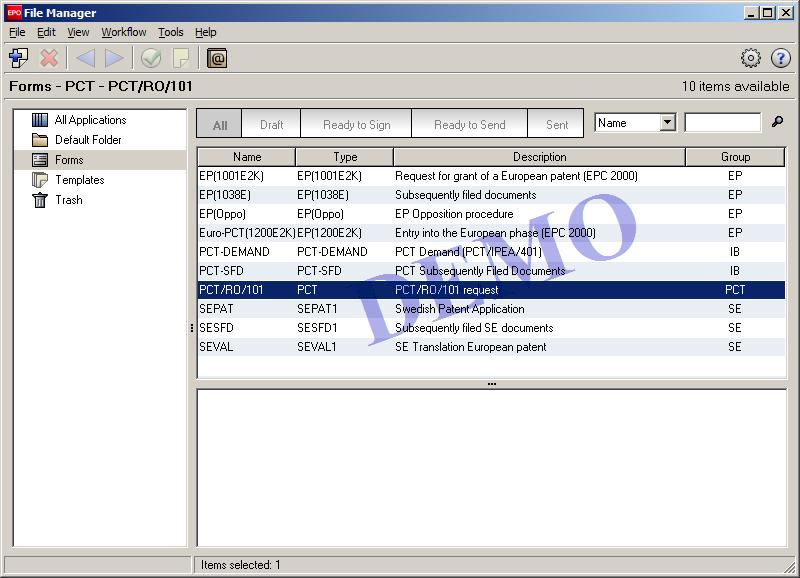Click 'Swedish Patent Application' description
800x578 pixels.
point(460,309)
